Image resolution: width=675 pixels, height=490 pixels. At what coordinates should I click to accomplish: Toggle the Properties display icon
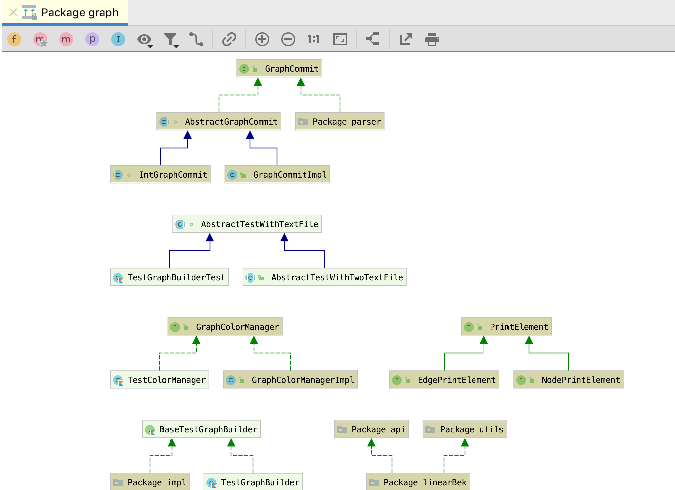click(x=93, y=40)
